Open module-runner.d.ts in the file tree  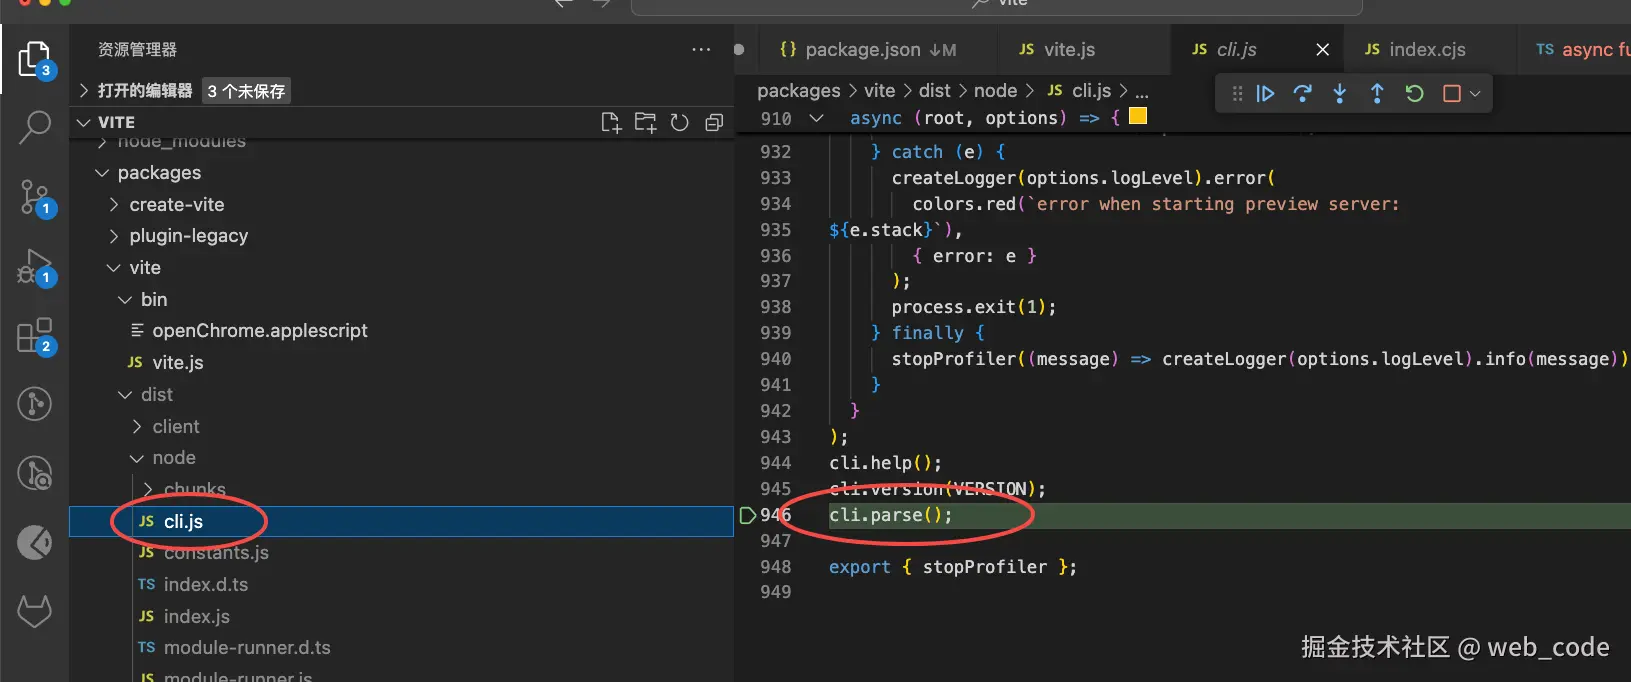point(247,648)
